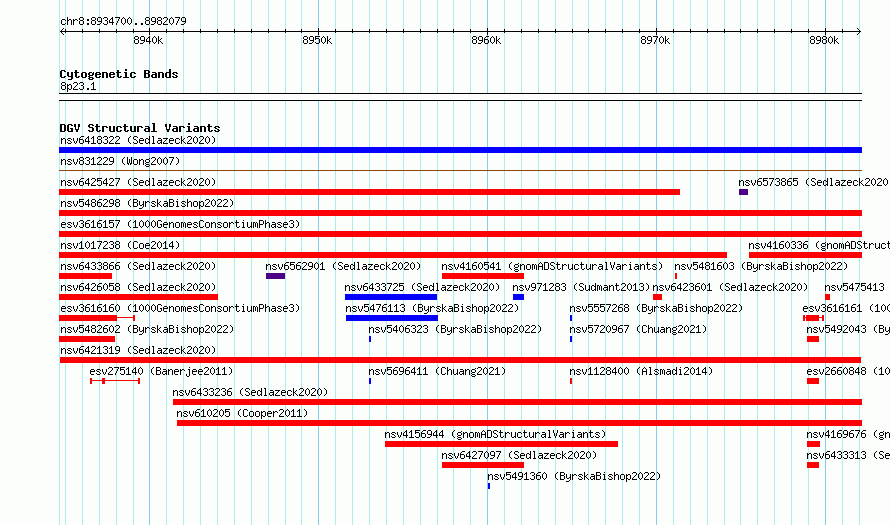Open nsv6562901 (Sedlazeck2020) label
This screenshot has width=890, height=525.
coord(343,266)
